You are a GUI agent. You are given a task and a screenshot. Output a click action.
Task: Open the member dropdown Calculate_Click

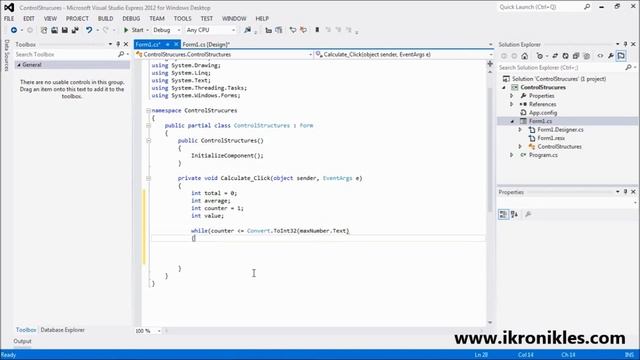(x=404, y=54)
